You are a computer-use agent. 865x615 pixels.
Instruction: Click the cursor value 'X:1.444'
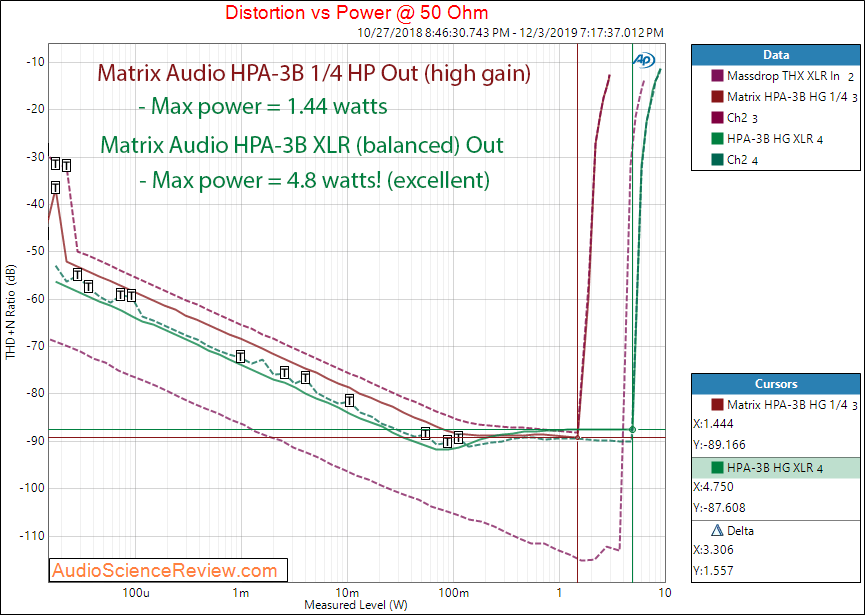(x=713, y=424)
